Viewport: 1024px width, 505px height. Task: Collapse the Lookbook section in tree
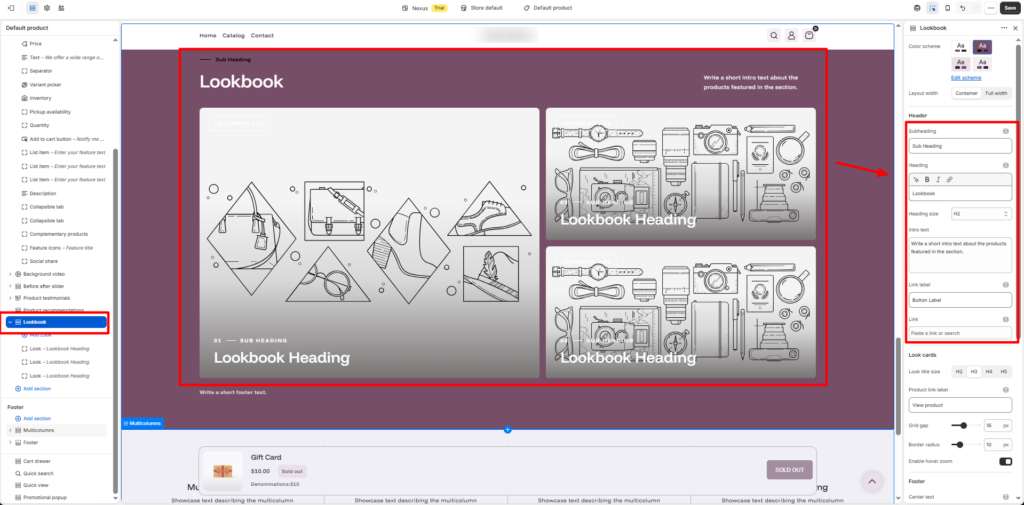[x=9, y=322]
